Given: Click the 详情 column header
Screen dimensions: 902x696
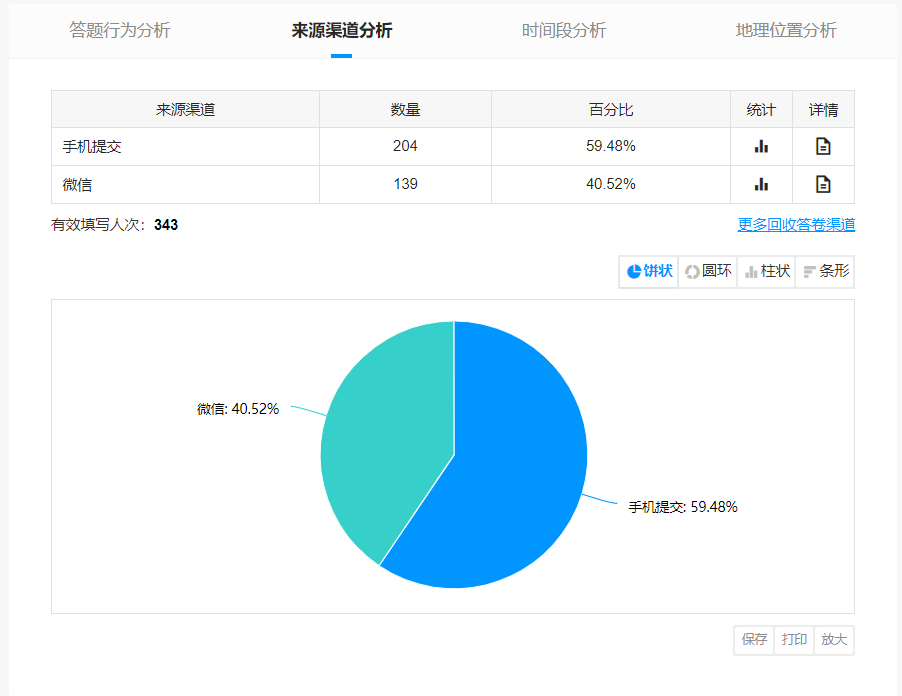Looking at the screenshot, I should [x=823, y=109].
